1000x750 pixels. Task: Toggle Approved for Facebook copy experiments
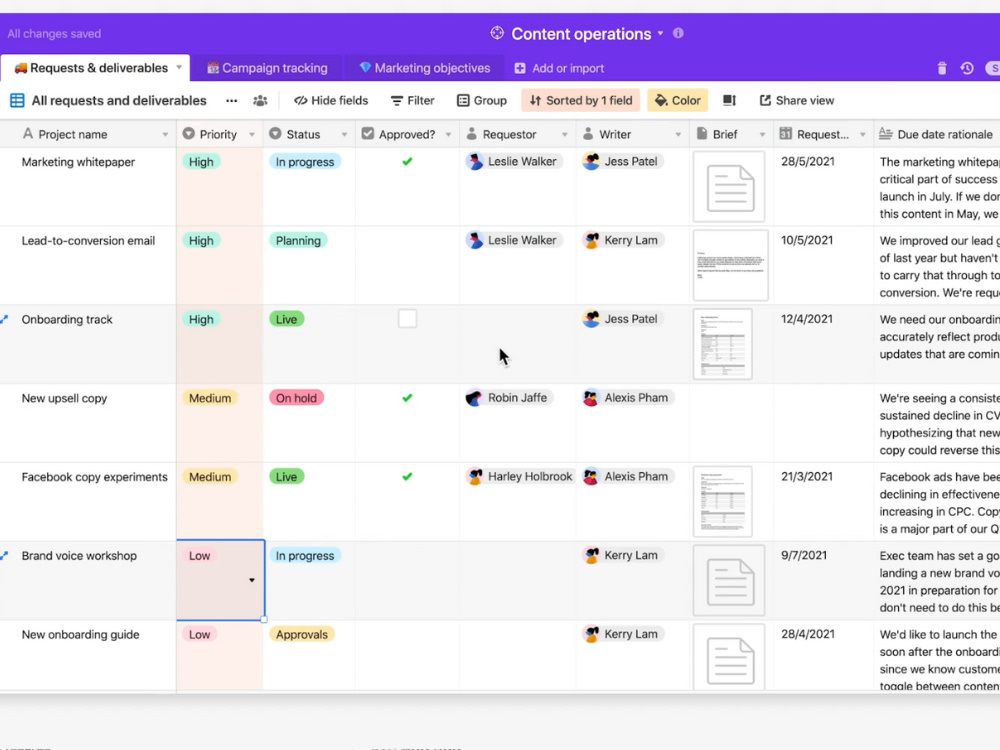(x=407, y=477)
